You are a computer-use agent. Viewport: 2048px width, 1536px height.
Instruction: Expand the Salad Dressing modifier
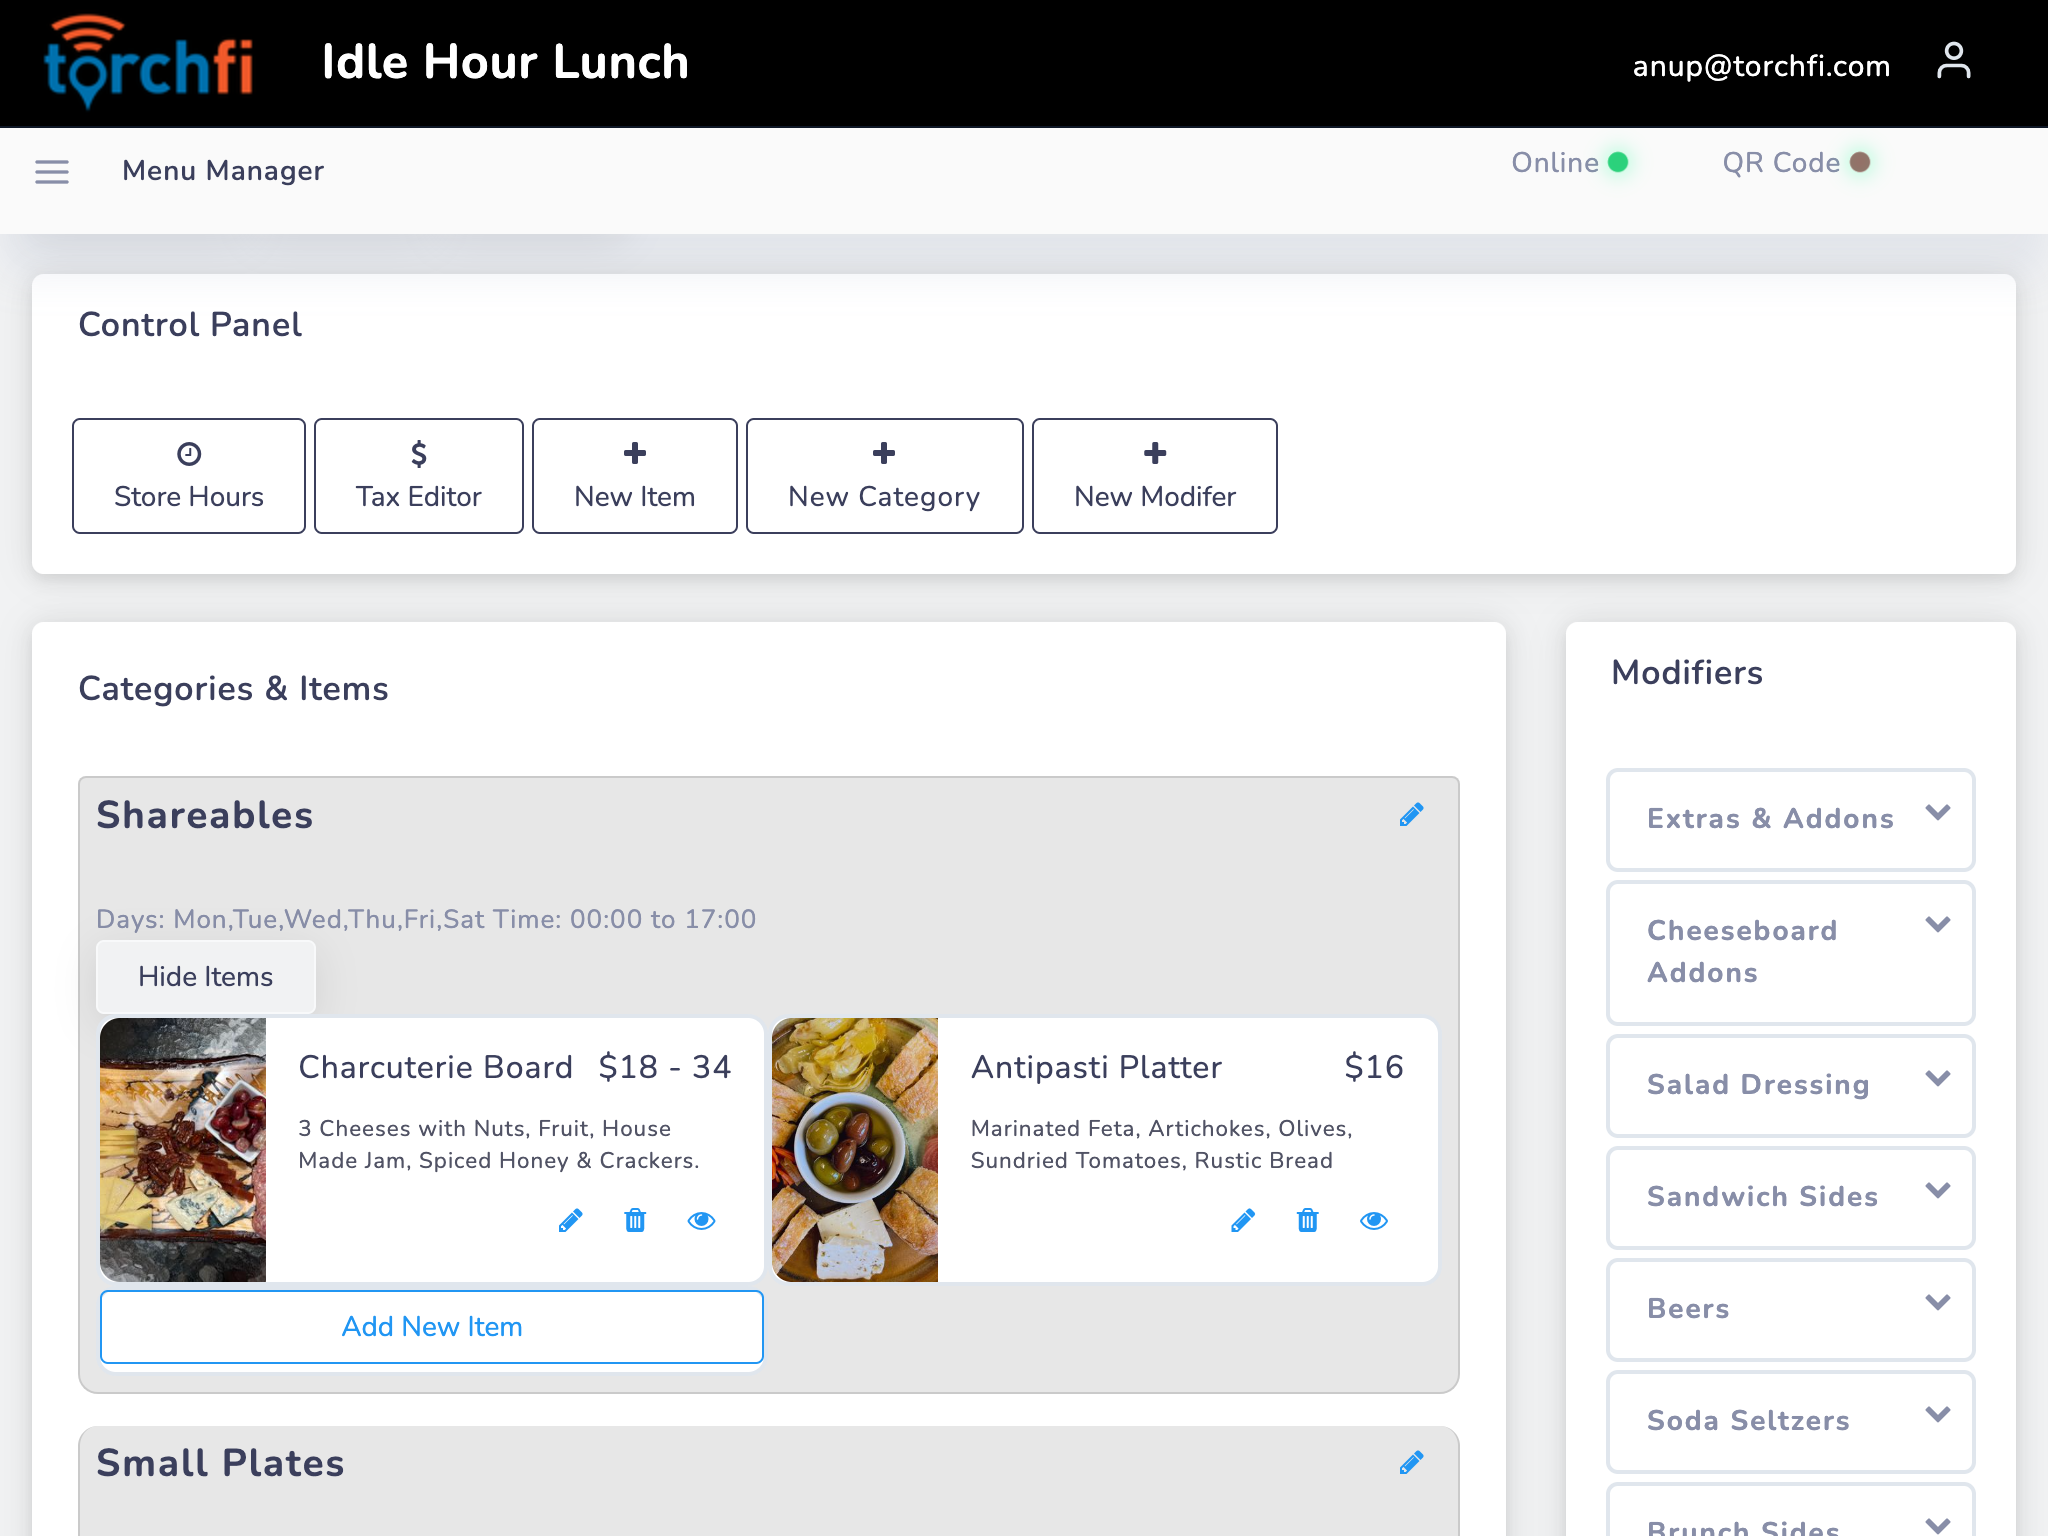click(x=1790, y=1085)
